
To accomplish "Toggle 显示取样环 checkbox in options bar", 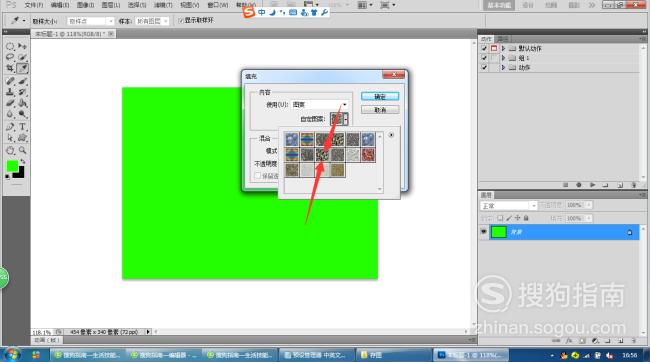I will click(x=181, y=20).
